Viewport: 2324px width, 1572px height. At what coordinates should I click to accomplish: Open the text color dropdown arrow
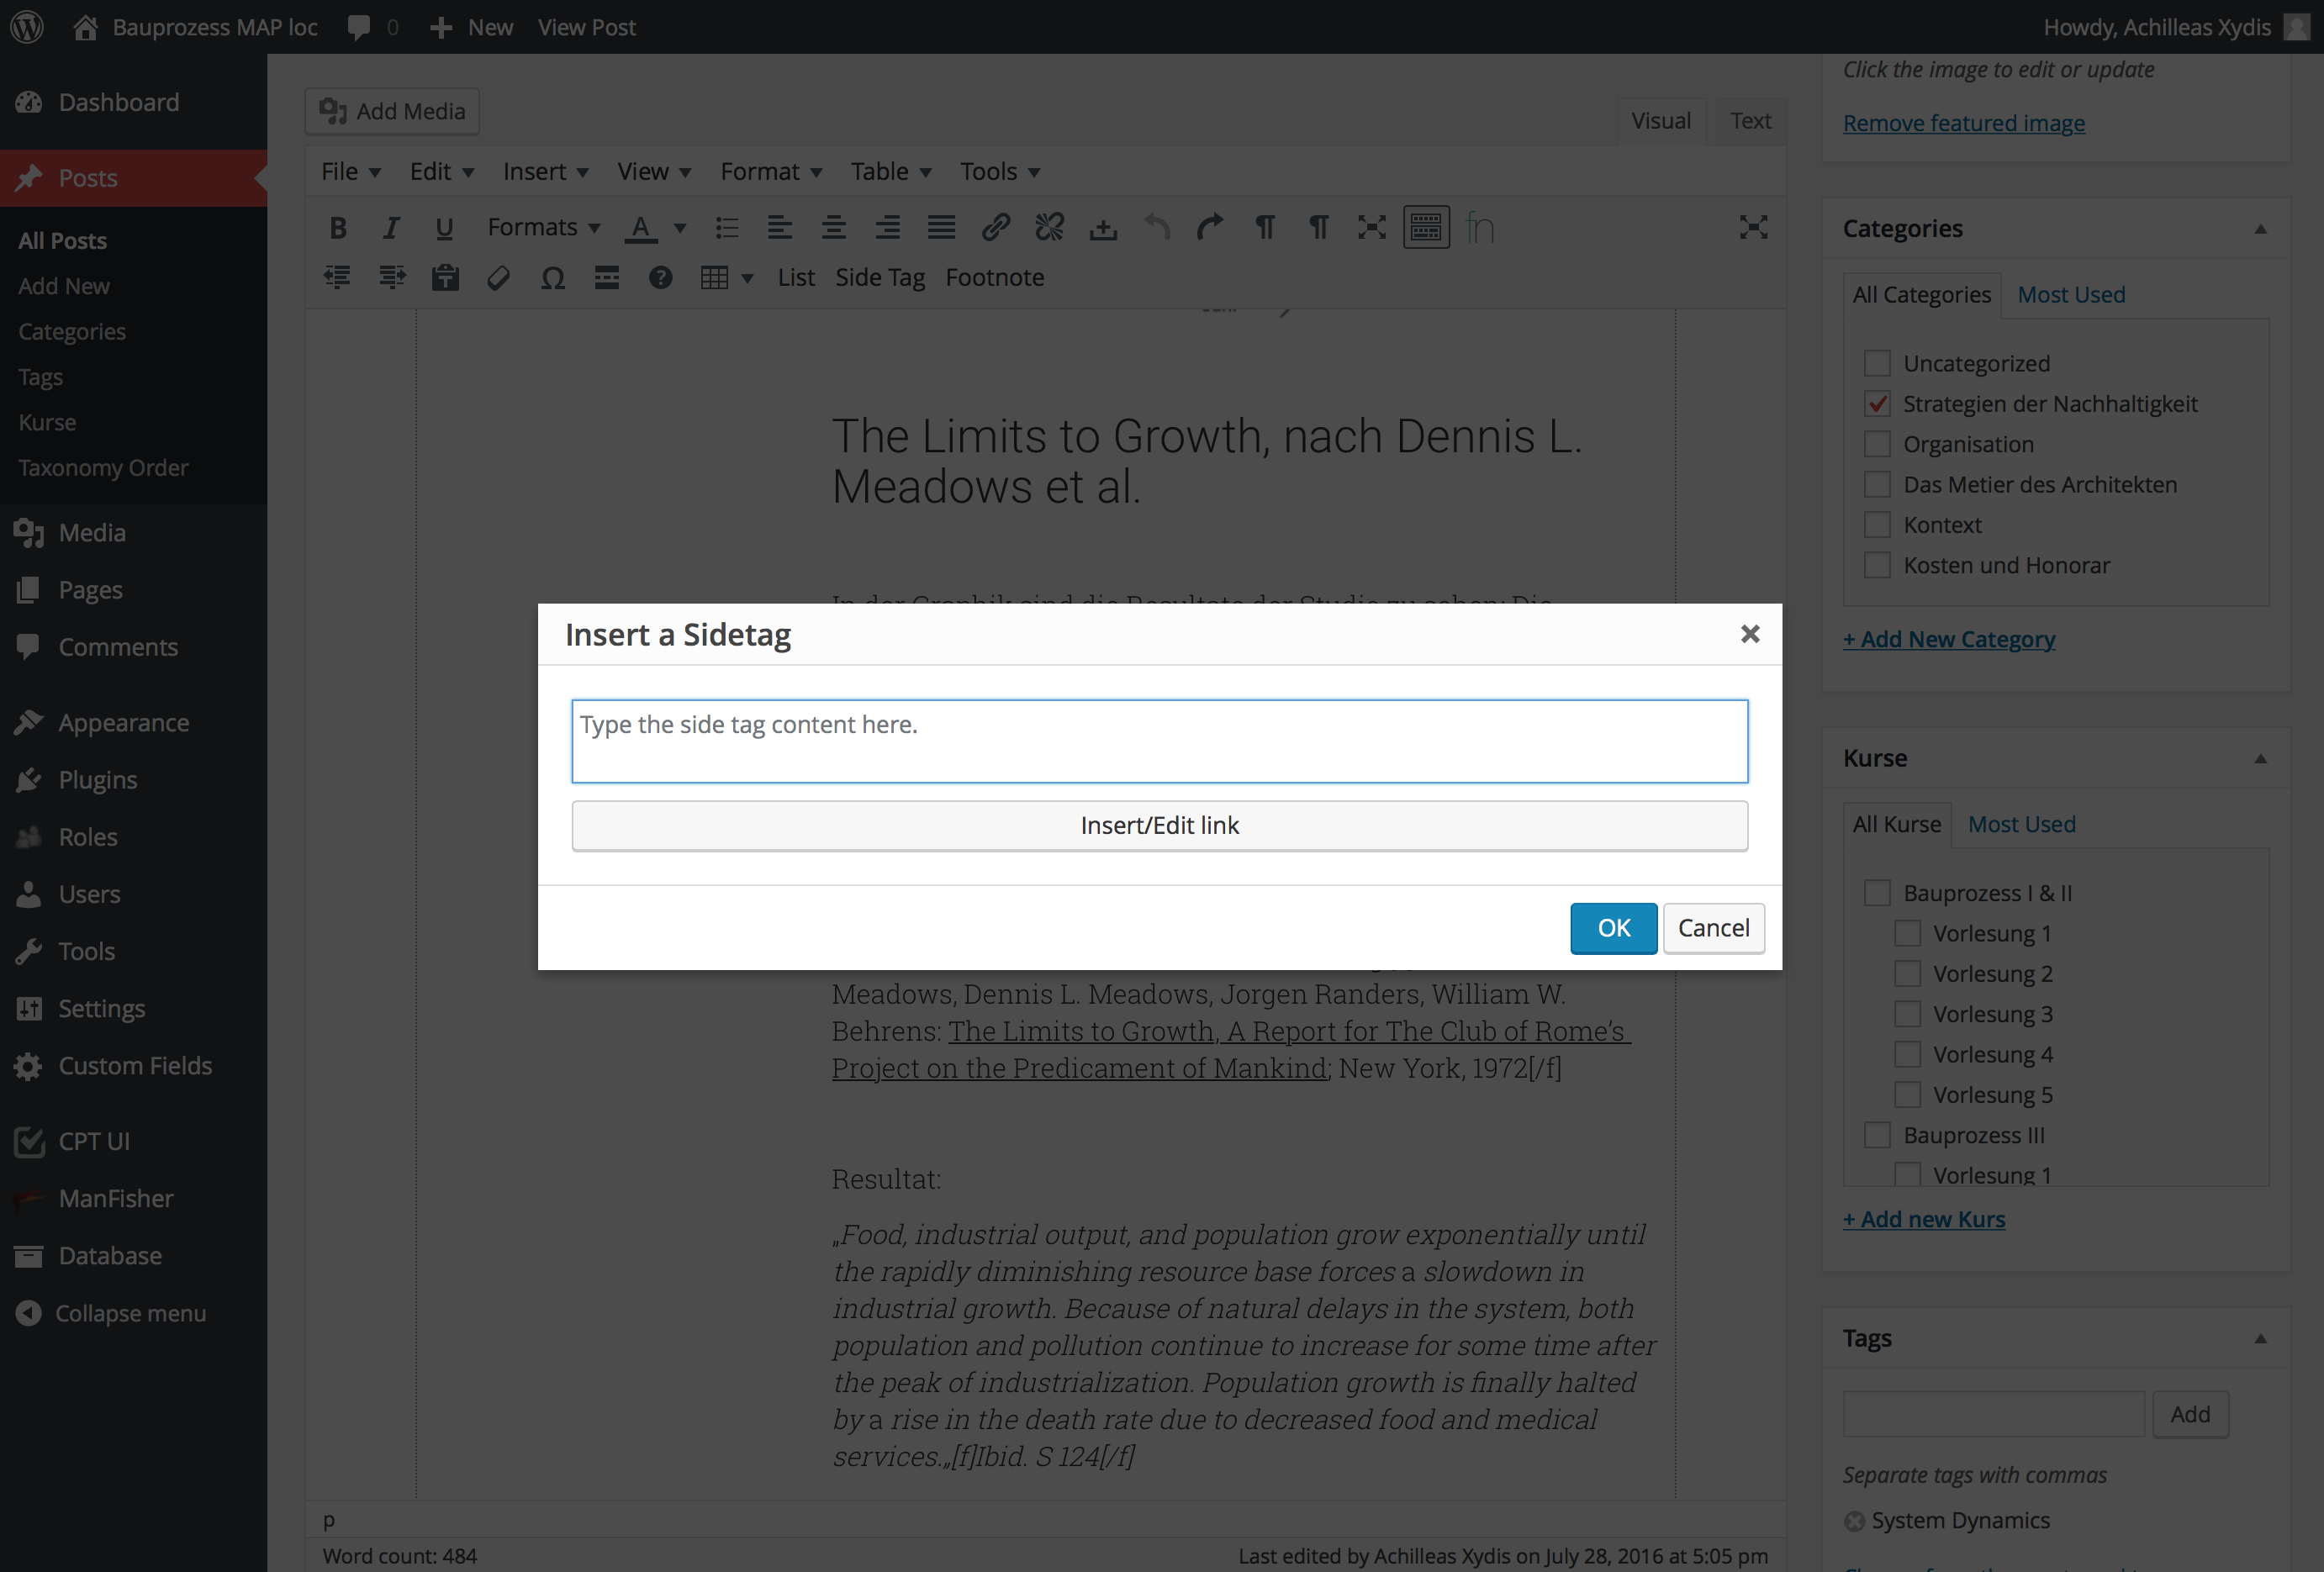click(x=680, y=229)
